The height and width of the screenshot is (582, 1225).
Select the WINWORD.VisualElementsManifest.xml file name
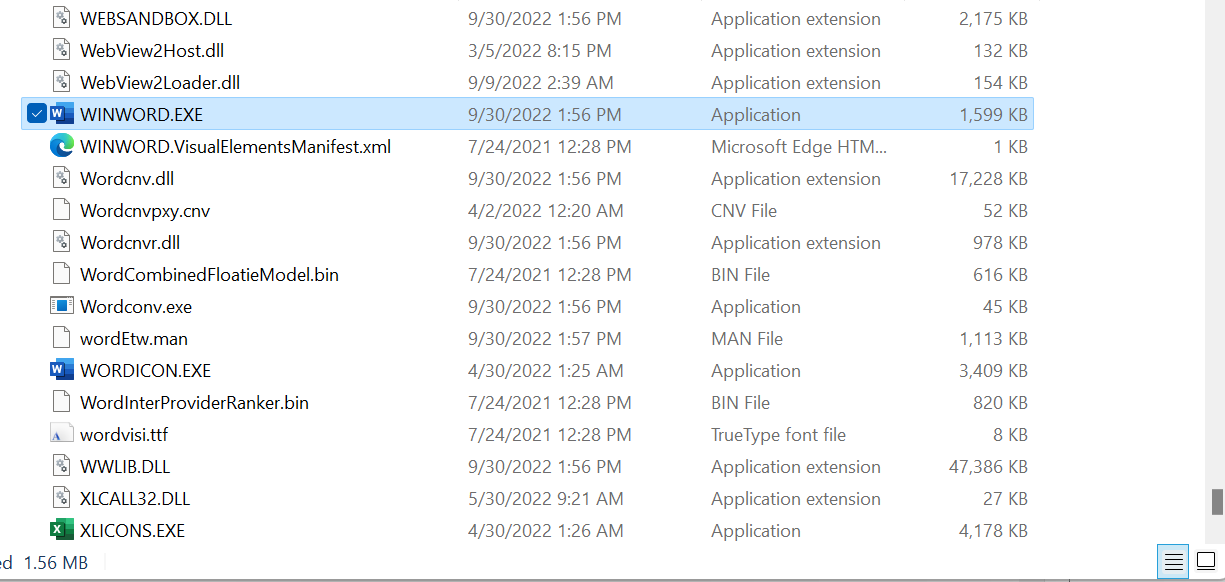pos(235,147)
